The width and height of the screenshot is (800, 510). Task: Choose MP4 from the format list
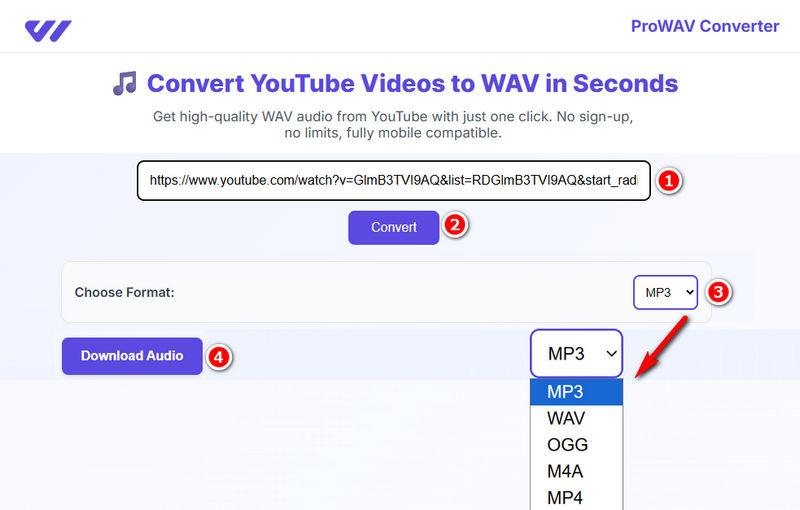point(577,497)
